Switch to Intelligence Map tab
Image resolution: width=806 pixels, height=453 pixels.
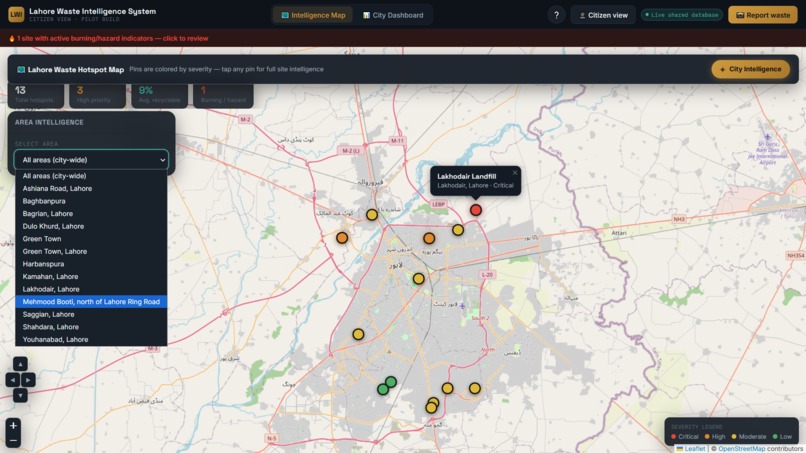point(313,15)
